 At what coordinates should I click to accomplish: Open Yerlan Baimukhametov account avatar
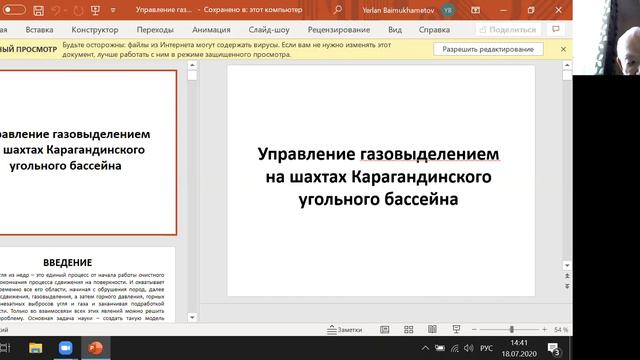448,10
